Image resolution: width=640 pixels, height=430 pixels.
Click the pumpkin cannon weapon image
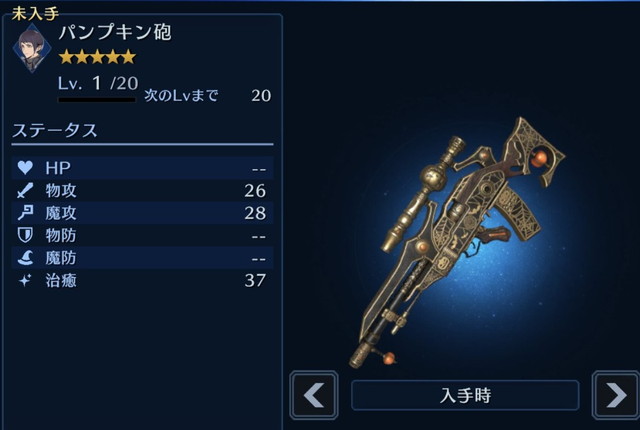[x=456, y=242]
